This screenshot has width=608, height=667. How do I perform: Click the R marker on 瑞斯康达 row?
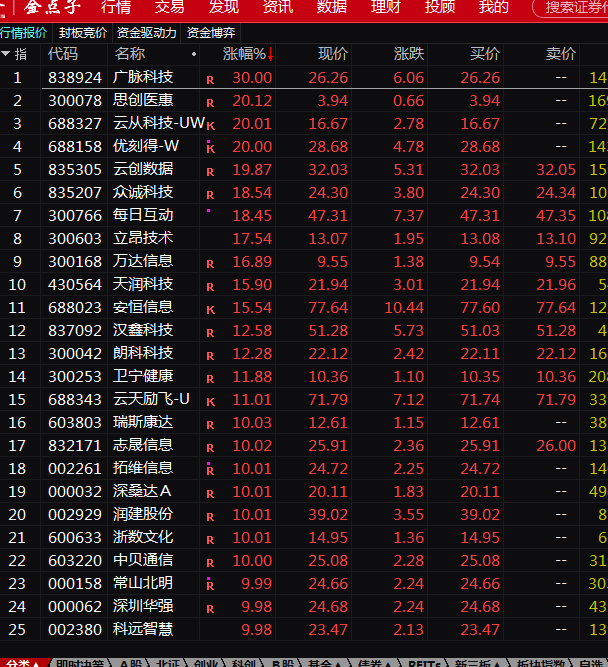[x=210, y=425]
